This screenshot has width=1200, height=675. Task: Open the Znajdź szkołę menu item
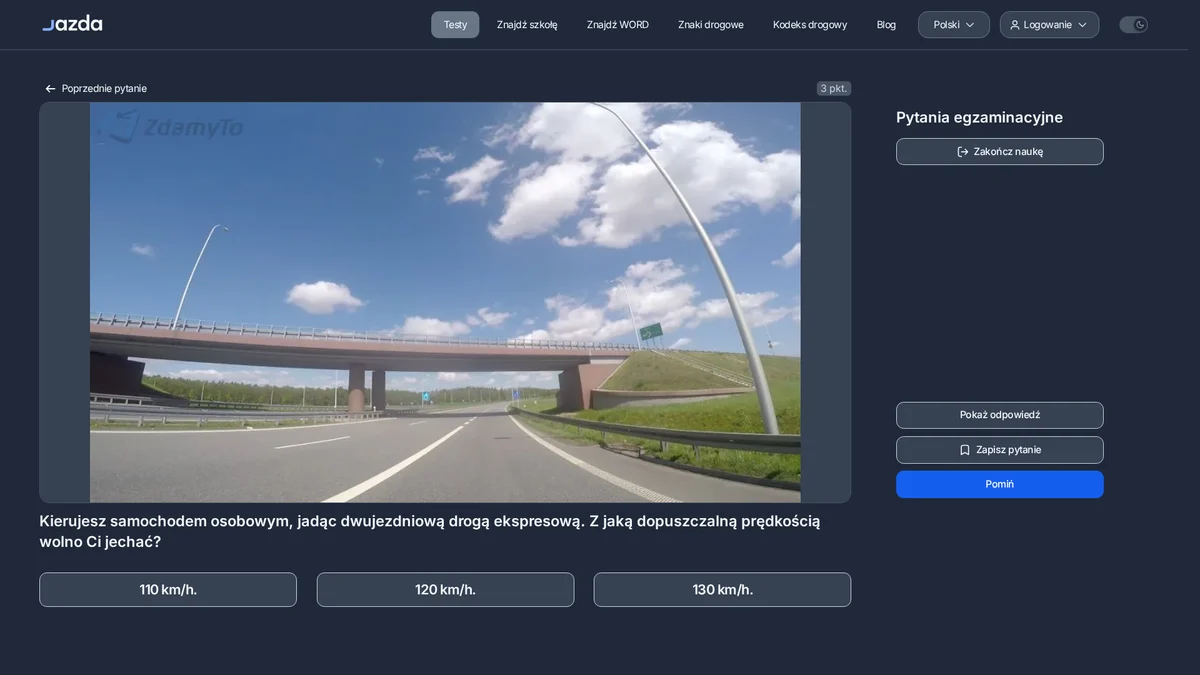527,25
